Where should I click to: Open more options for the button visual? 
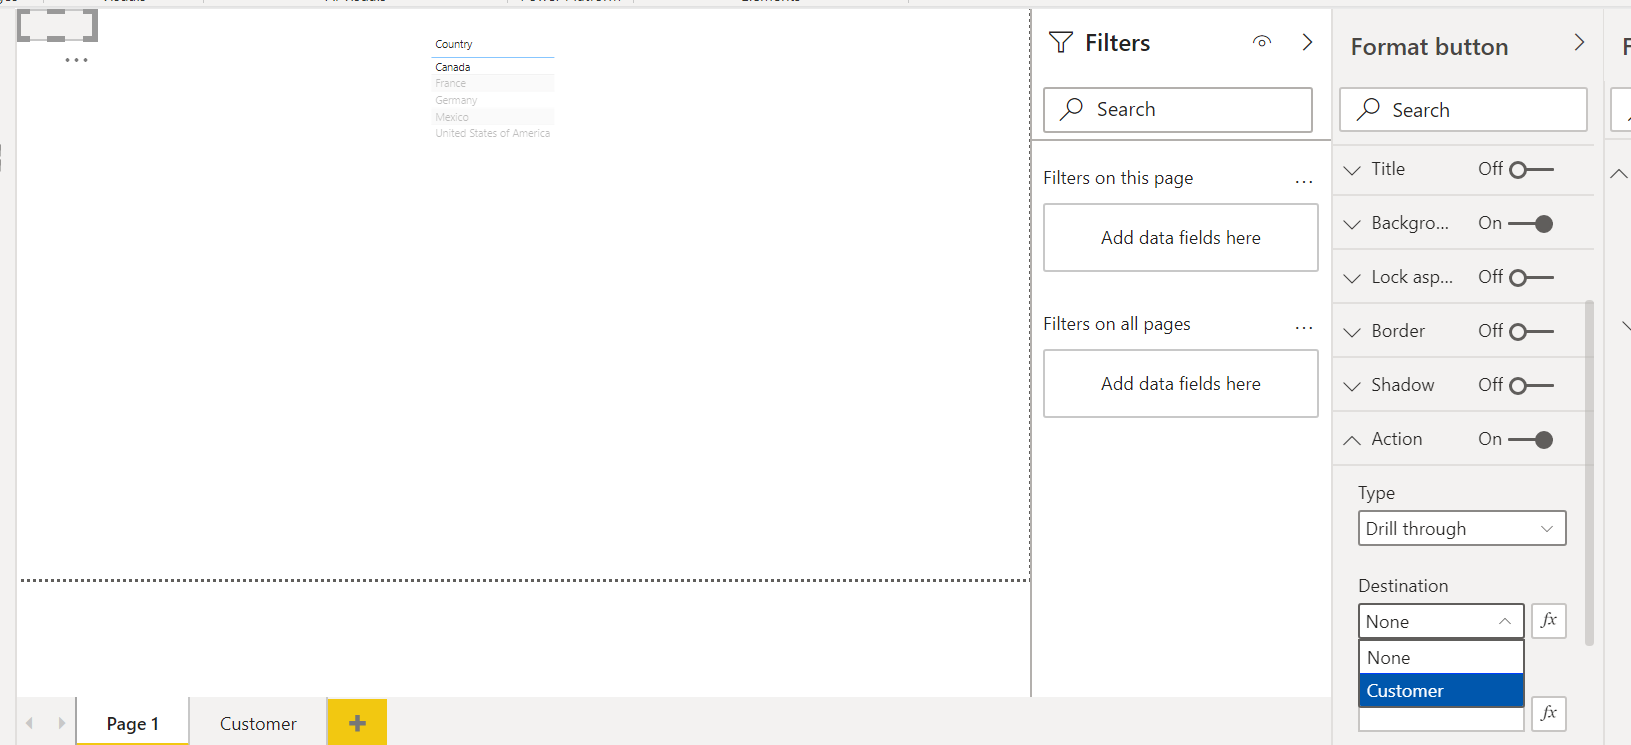point(76,60)
